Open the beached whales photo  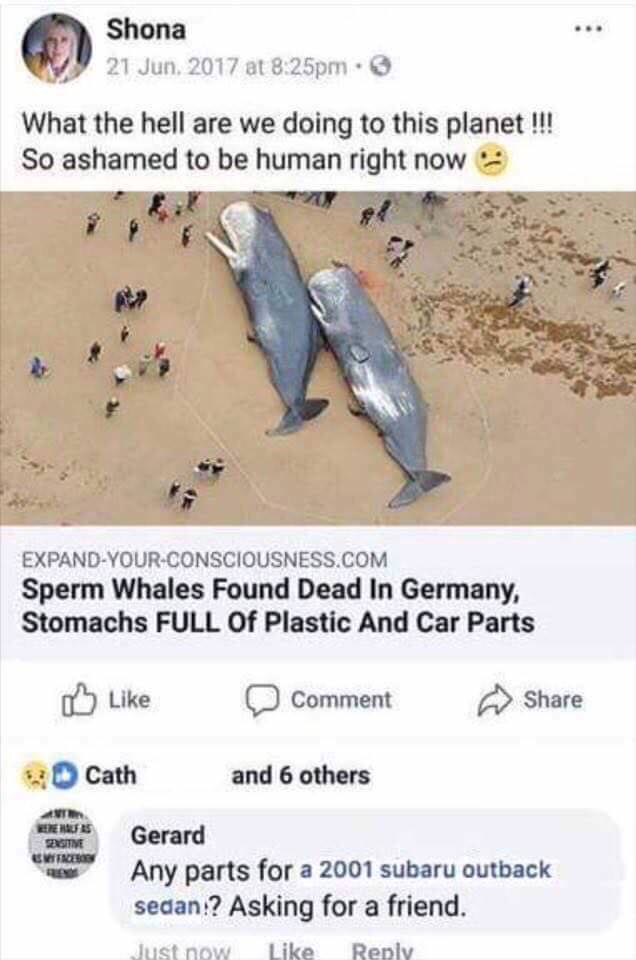[x=318, y=360]
